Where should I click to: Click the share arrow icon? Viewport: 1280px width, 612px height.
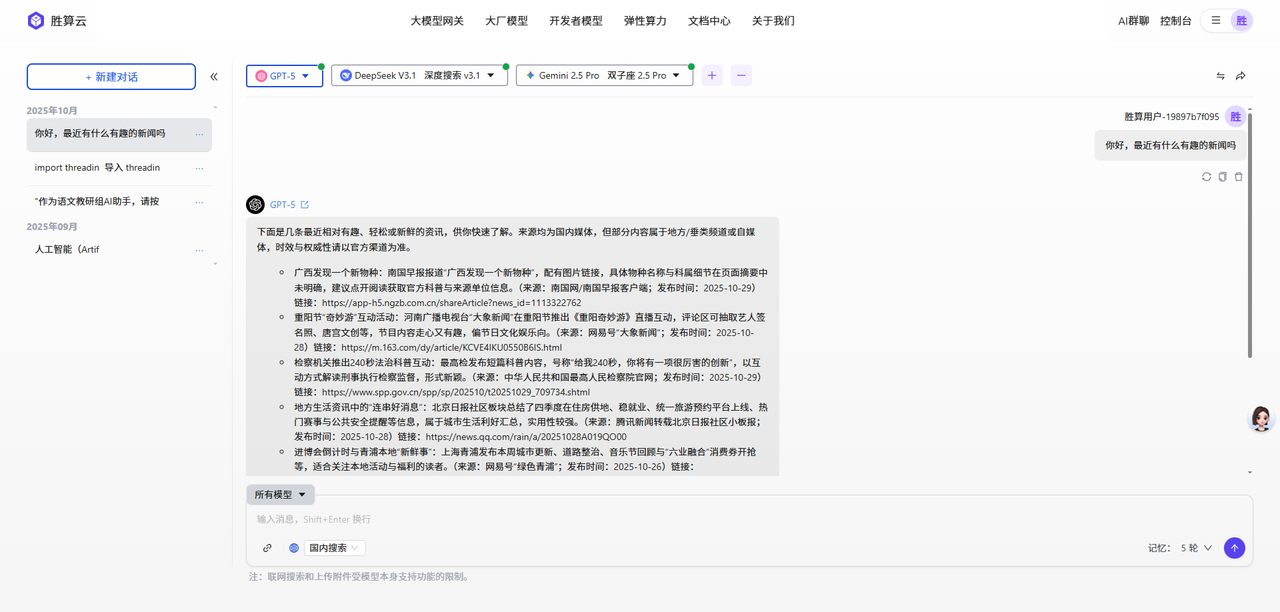[1241, 76]
